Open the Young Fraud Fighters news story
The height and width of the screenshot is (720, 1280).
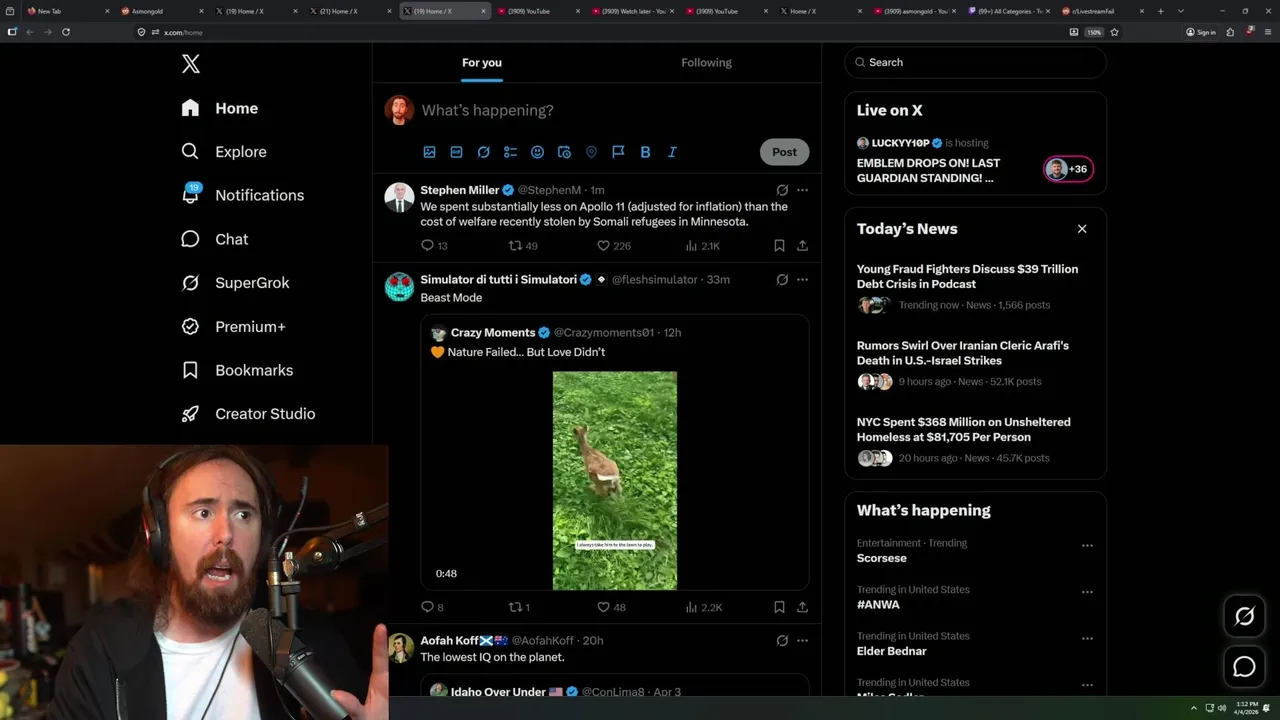(x=975, y=288)
